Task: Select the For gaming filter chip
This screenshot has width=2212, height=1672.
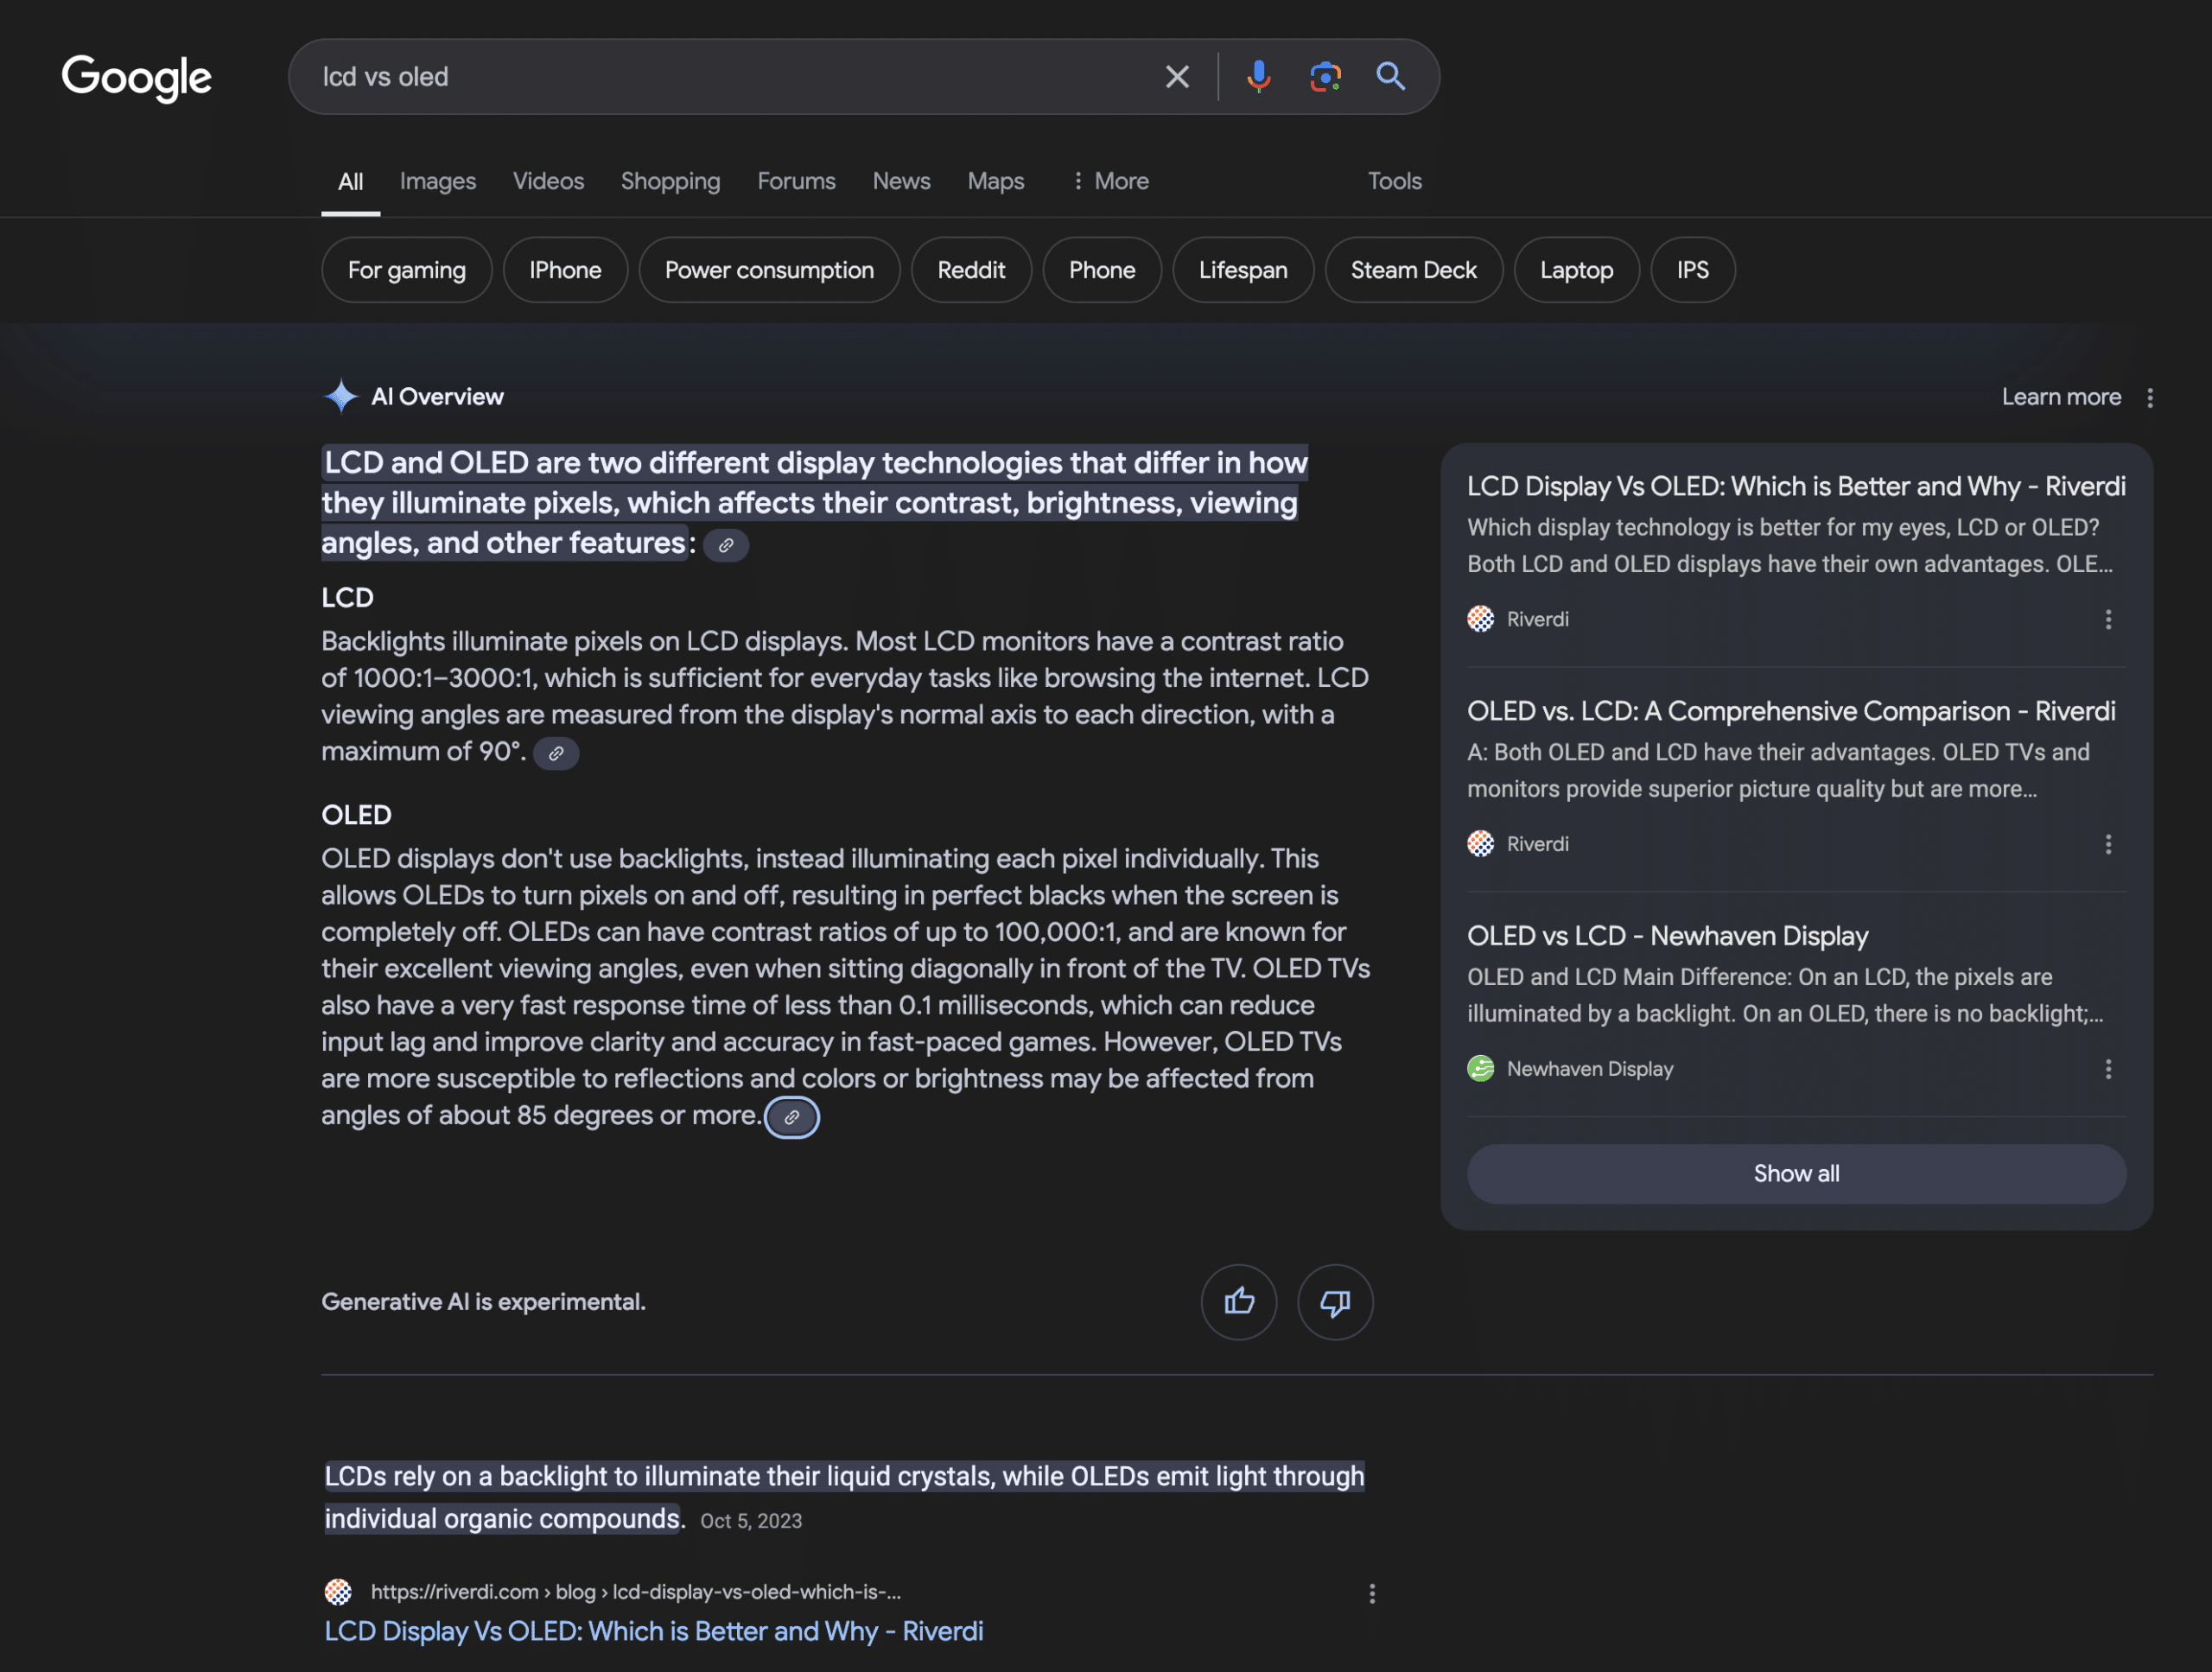Action: [407, 270]
